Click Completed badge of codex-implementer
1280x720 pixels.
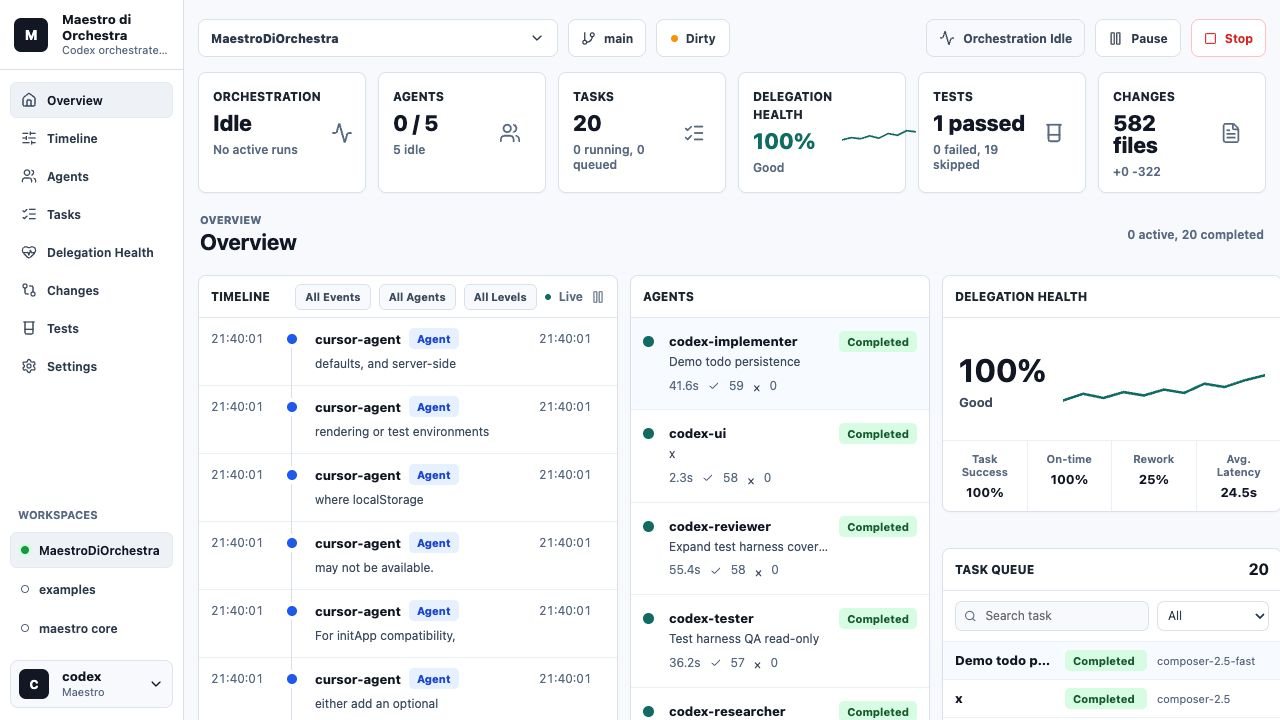878,342
